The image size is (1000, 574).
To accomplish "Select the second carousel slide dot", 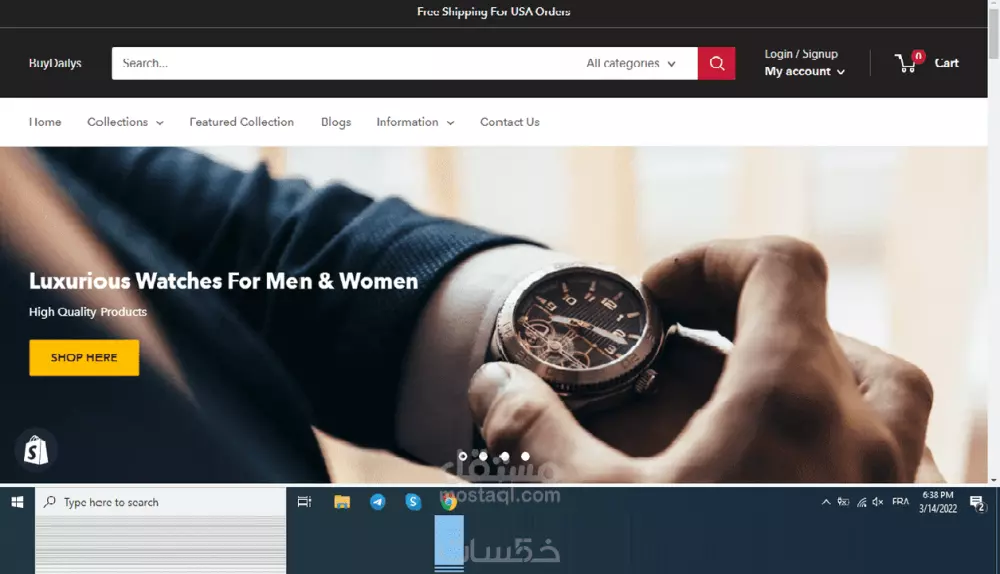I will pos(483,456).
